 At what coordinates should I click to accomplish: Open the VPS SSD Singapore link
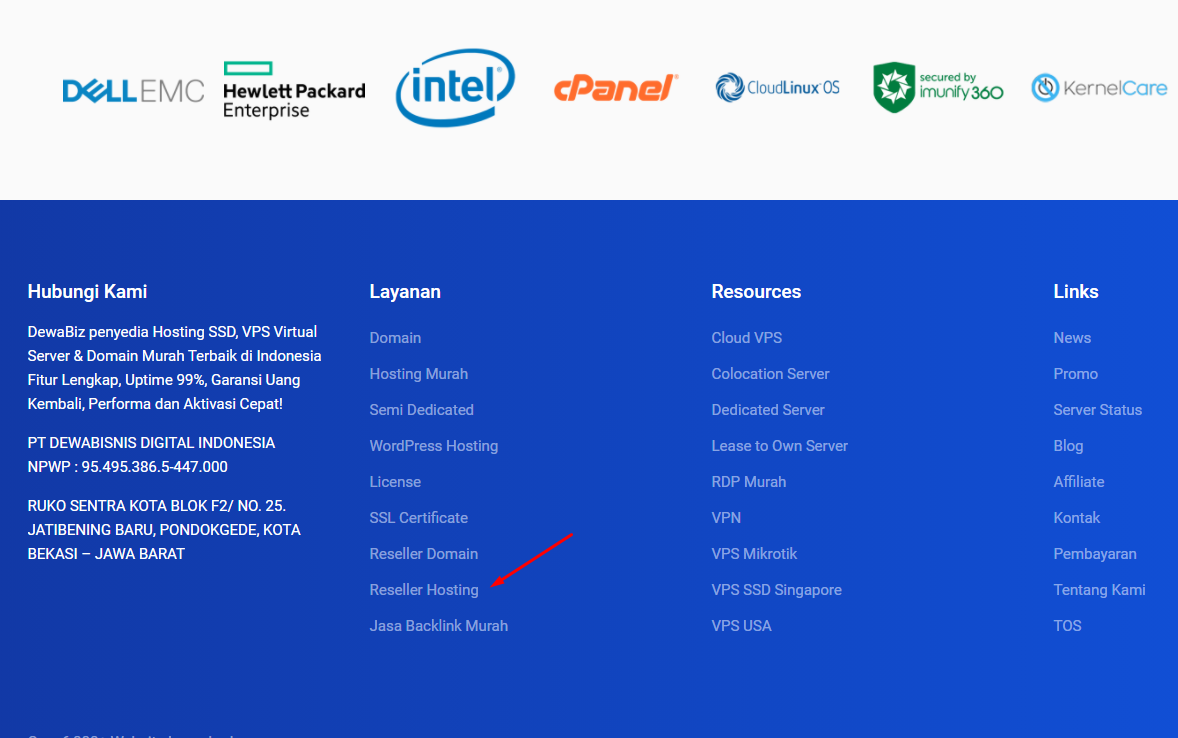776,590
